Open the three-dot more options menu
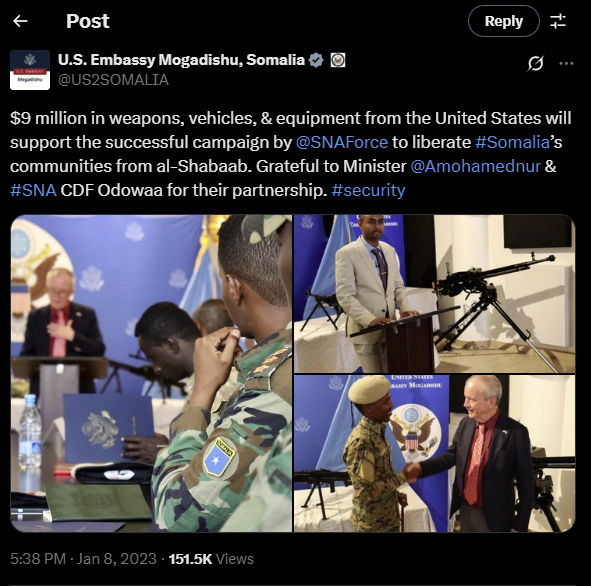The width and height of the screenshot is (591, 586). pyautogui.click(x=567, y=63)
